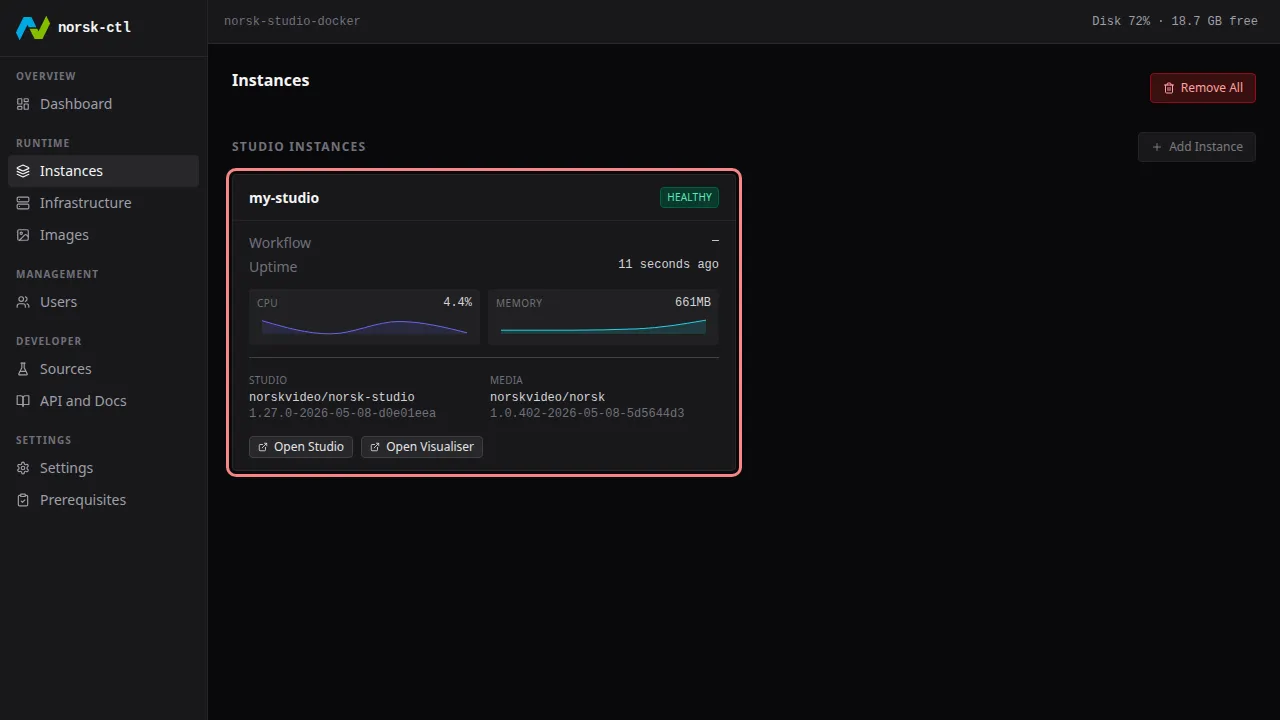Viewport: 1280px width, 720px height.
Task: Click the Dashboard grid icon
Action: click(23, 104)
